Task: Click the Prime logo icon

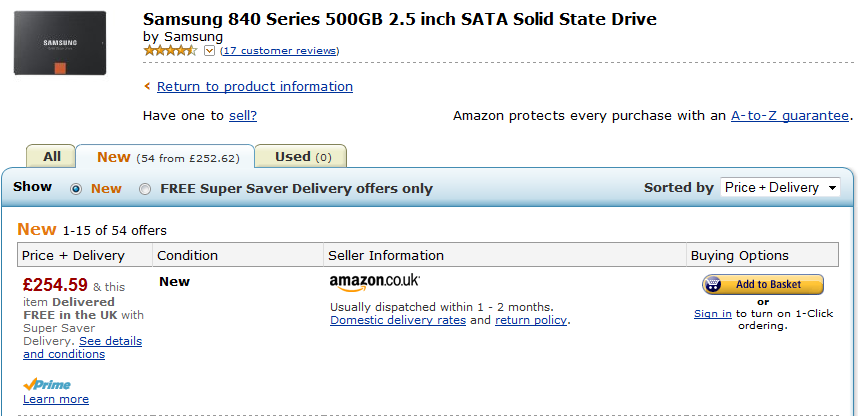Action: 47,384
